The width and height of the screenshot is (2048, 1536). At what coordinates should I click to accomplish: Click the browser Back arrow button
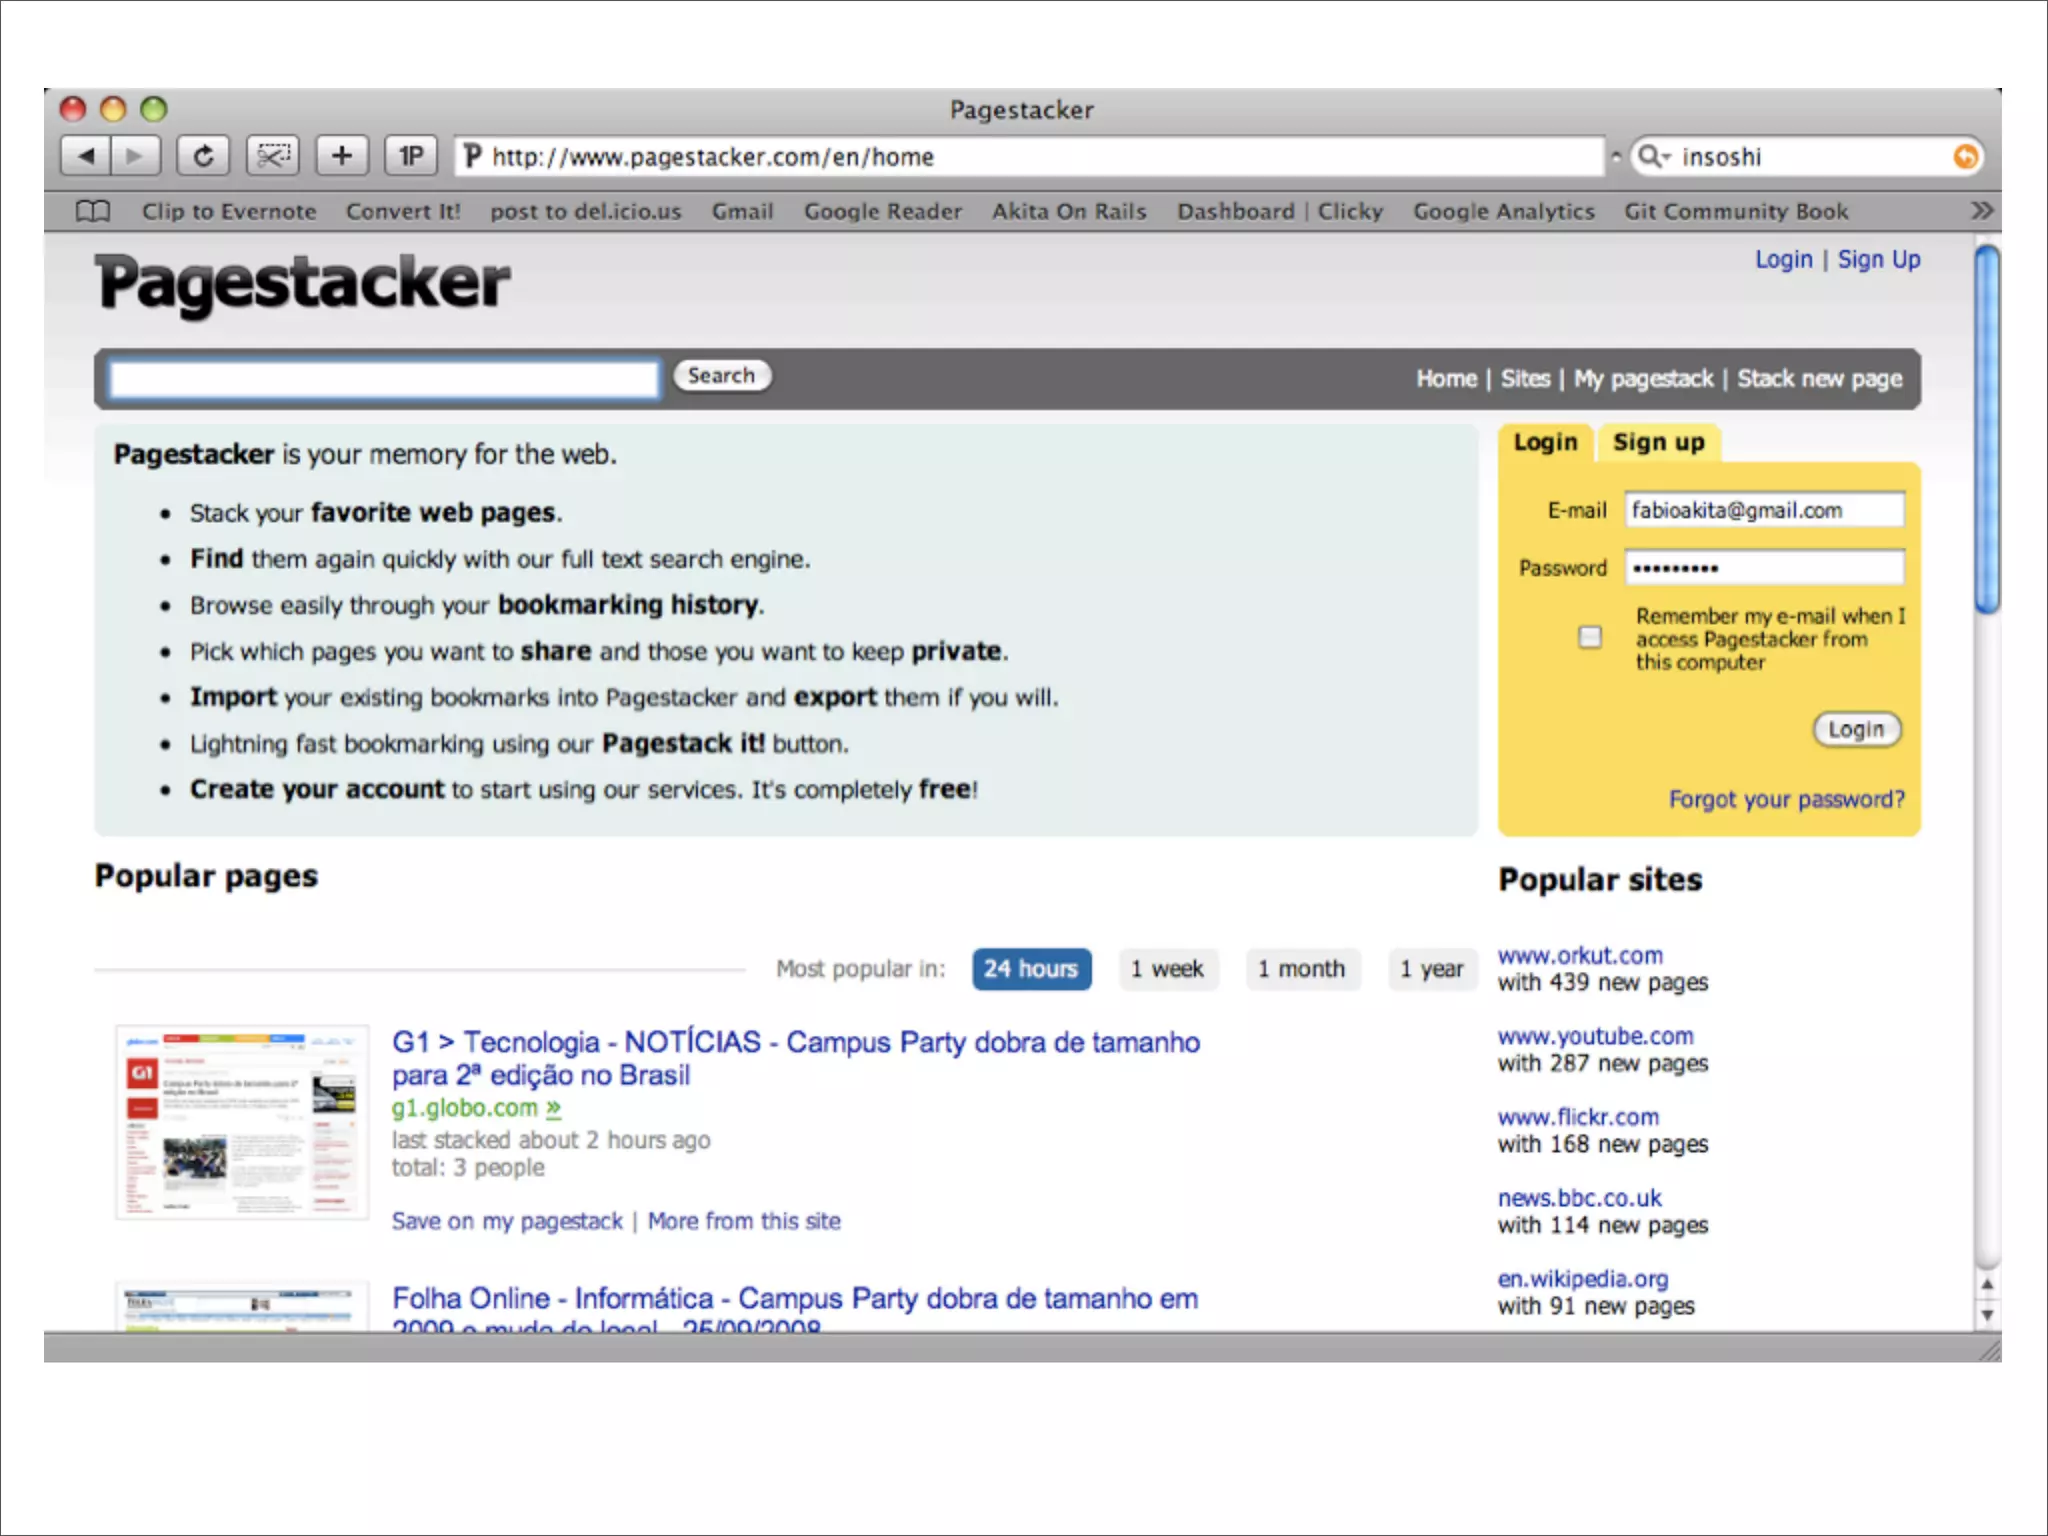point(86,156)
